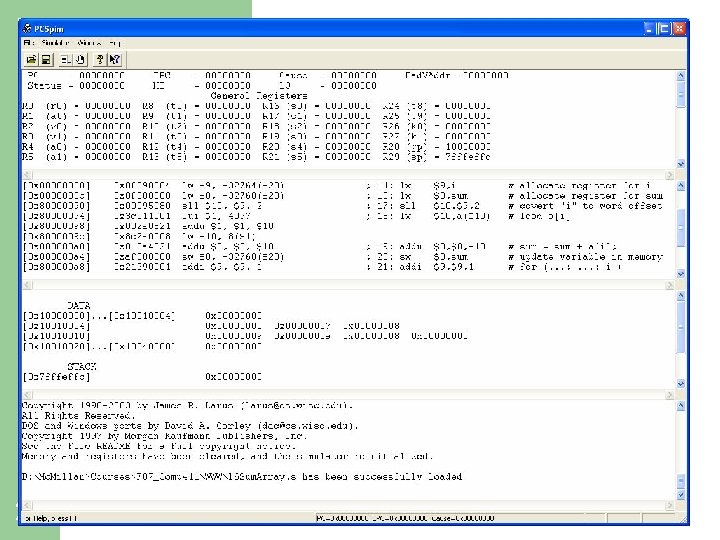720x540 pixels.
Task: Click the Save log file floppy icon
Action: click(46, 60)
